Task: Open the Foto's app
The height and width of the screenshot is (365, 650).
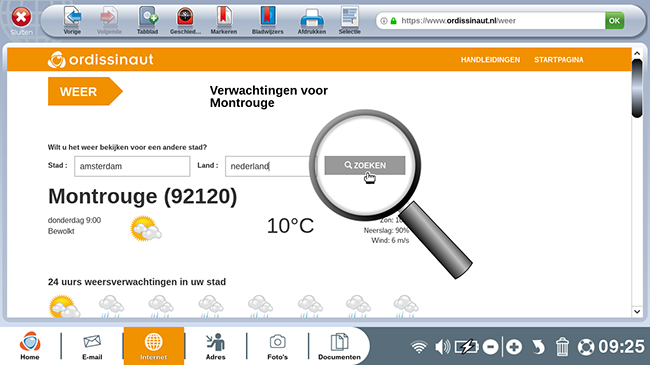Action: [x=277, y=347]
